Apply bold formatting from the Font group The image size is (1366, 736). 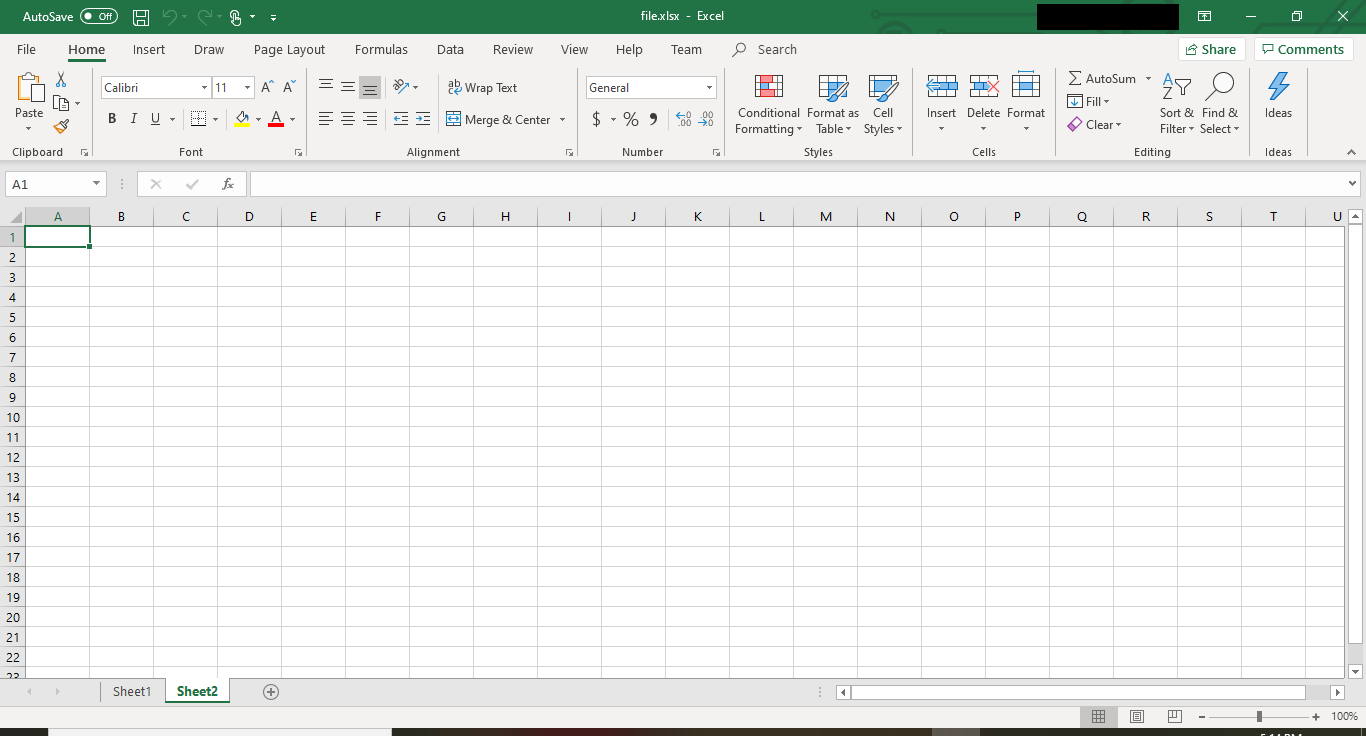pos(111,118)
